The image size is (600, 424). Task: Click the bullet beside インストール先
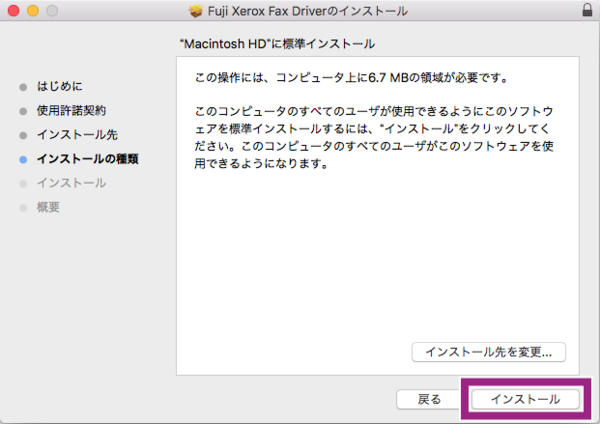[x=23, y=134]
